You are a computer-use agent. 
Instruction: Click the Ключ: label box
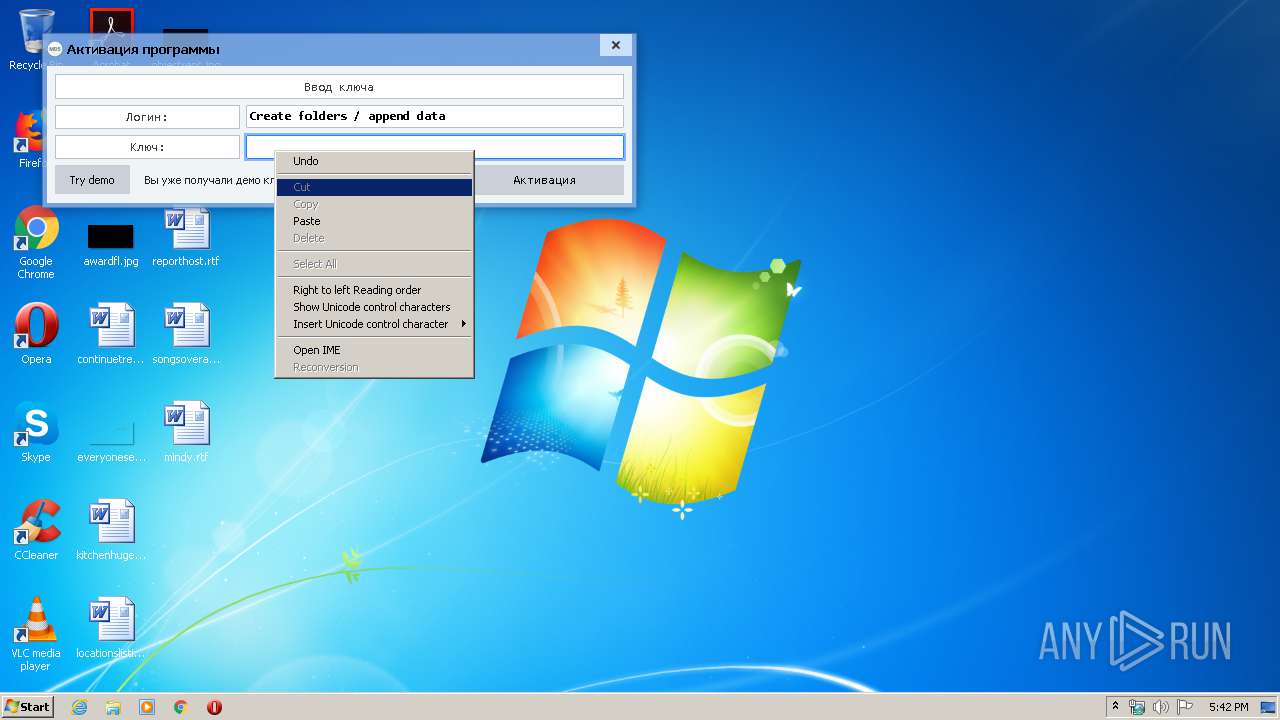point(147,147)
